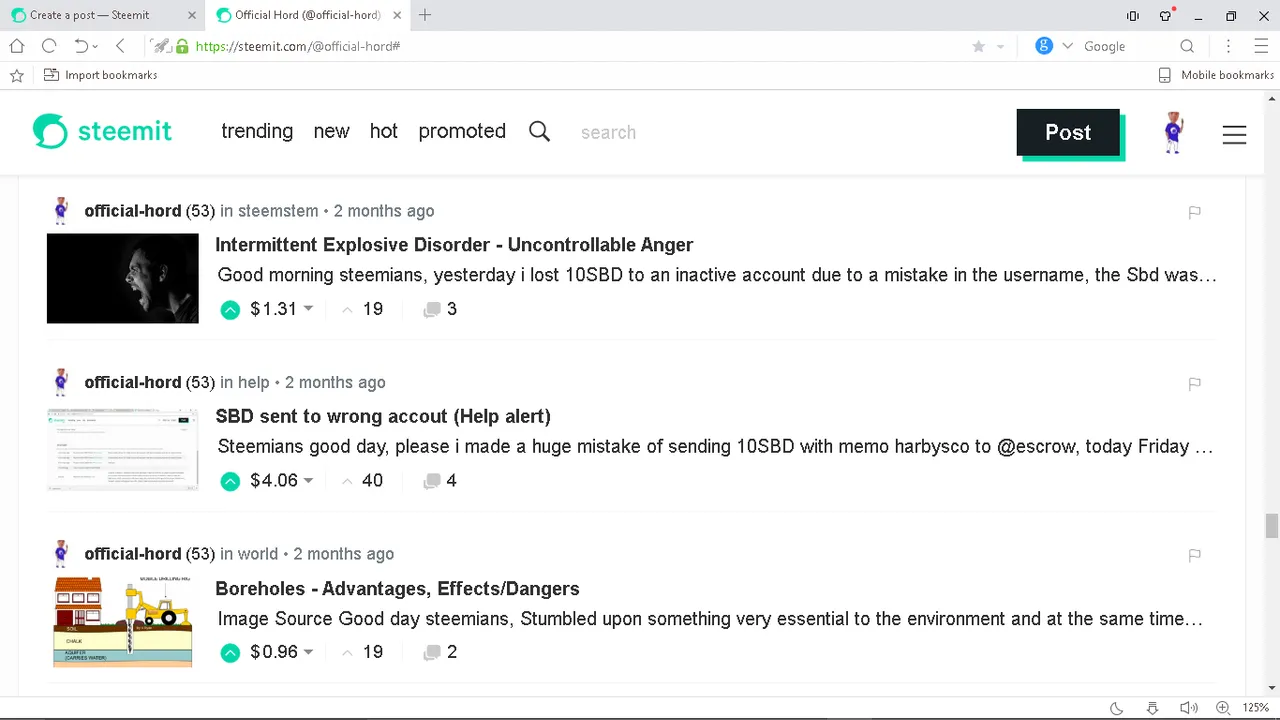Reload the page with refresh icon
Image resolution: width=1280 pixels, height=720 pixels.
(x=49, y=46)
